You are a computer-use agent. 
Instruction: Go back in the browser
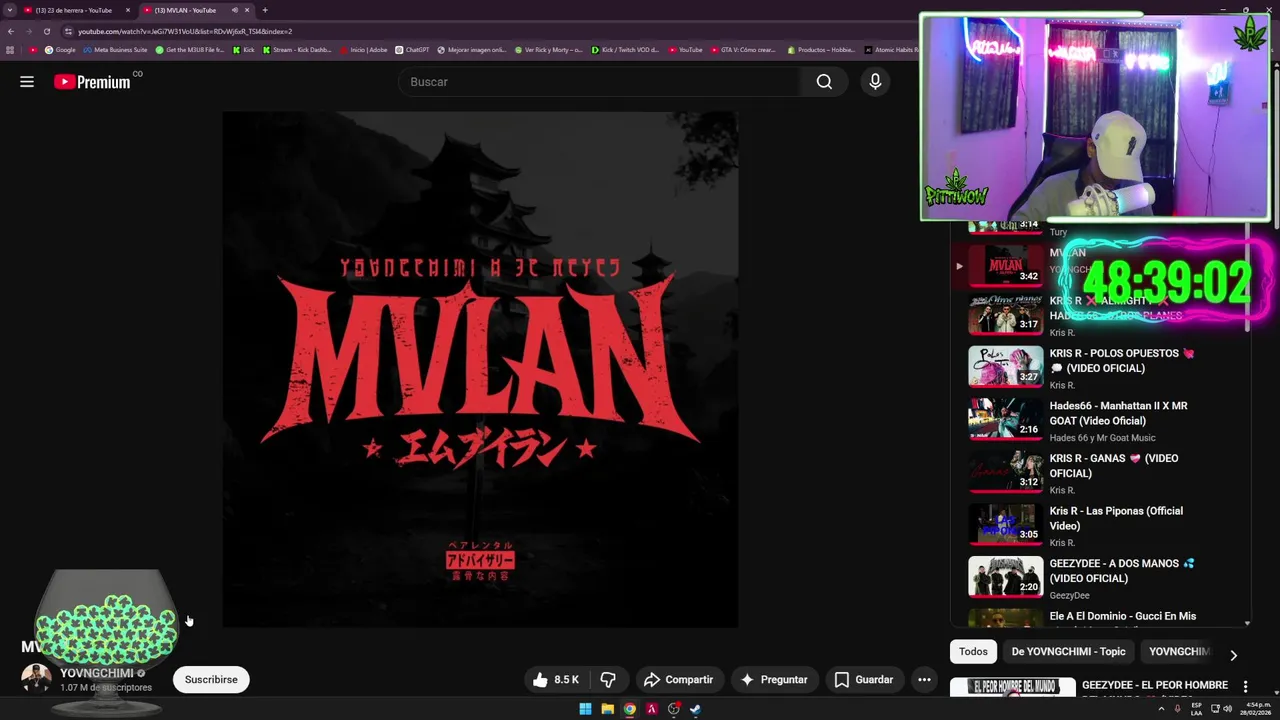[x=11, y=31]
